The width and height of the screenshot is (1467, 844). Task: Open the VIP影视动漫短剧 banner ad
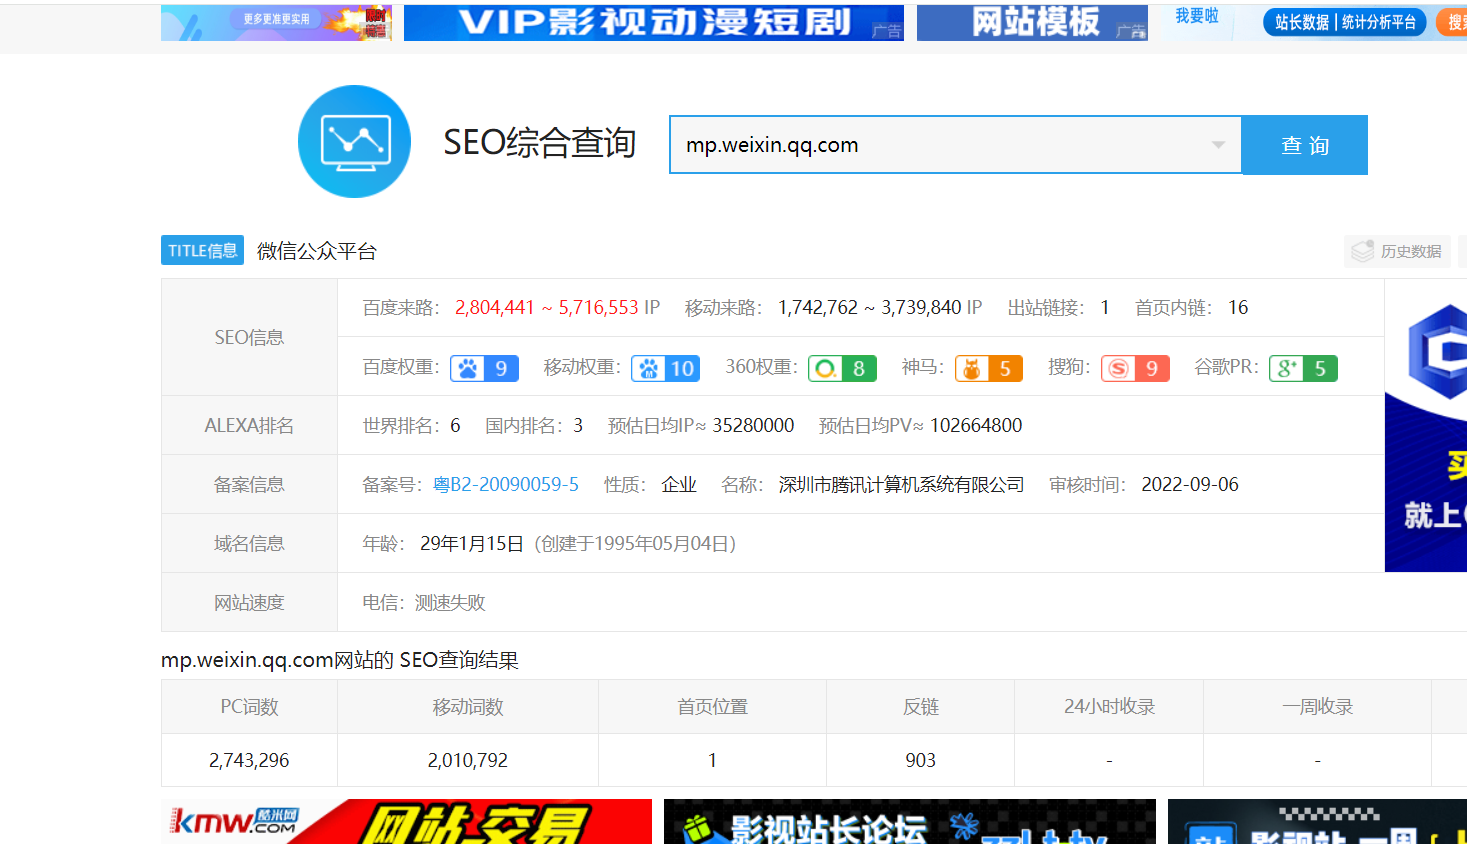coord(654,22)
